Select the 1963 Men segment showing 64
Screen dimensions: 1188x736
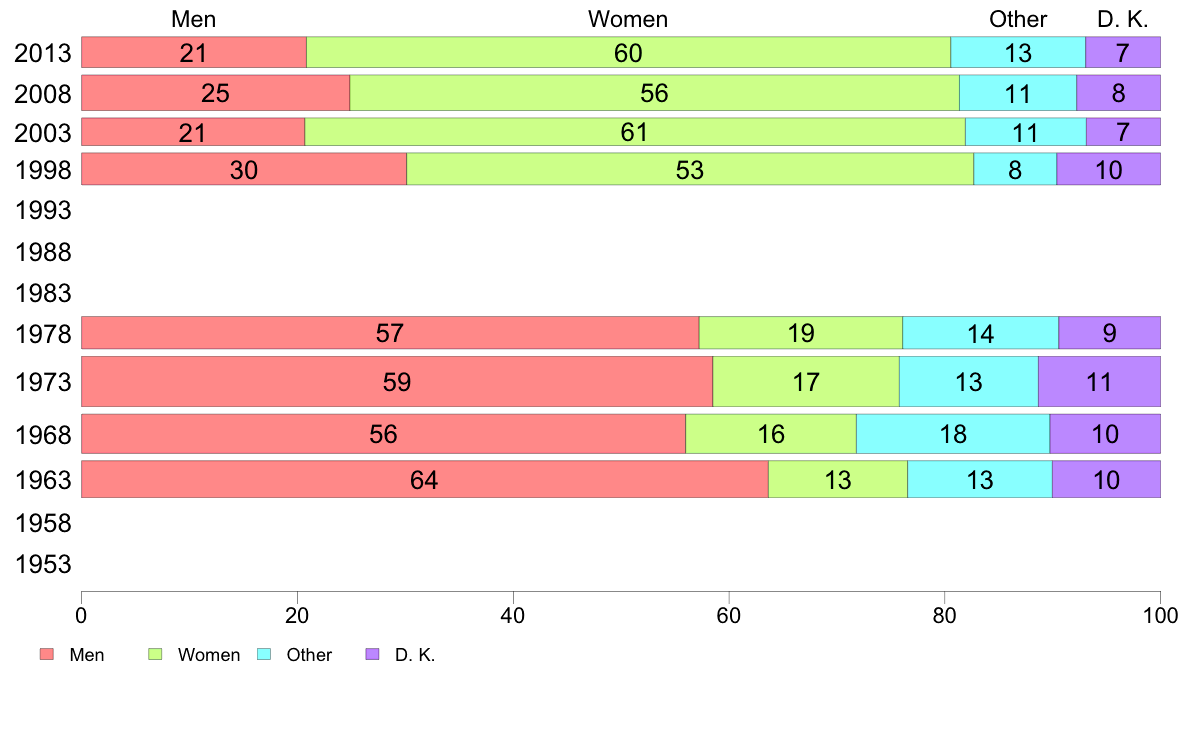[x=425, y=479]
